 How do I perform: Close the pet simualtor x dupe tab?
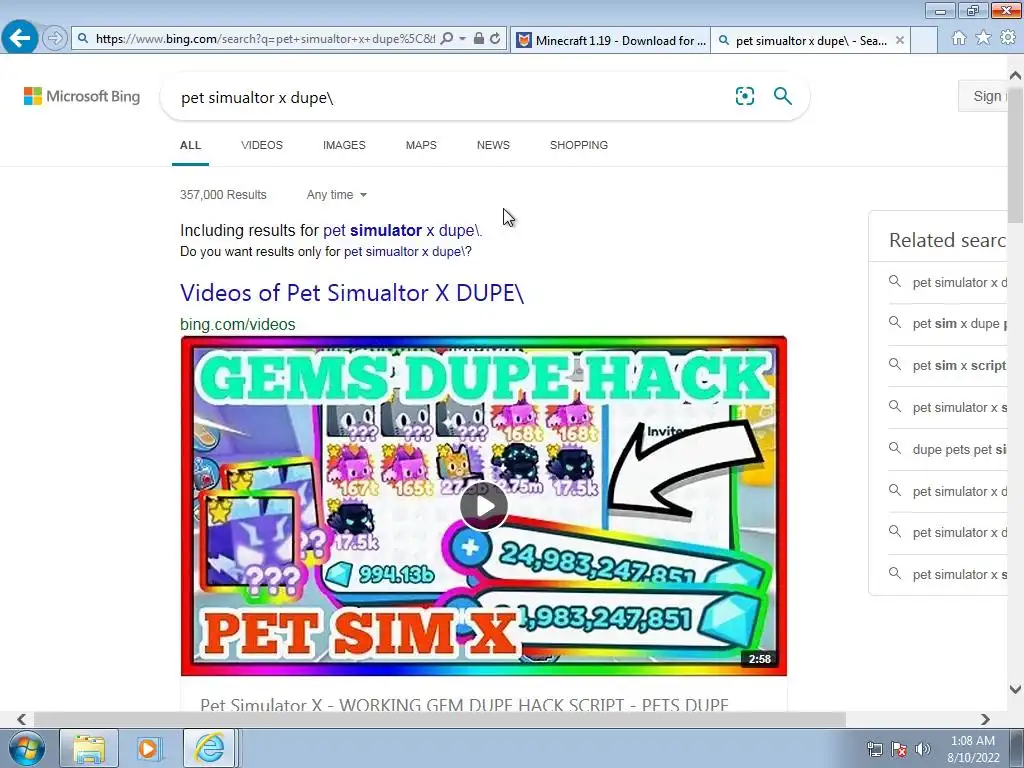900,40
